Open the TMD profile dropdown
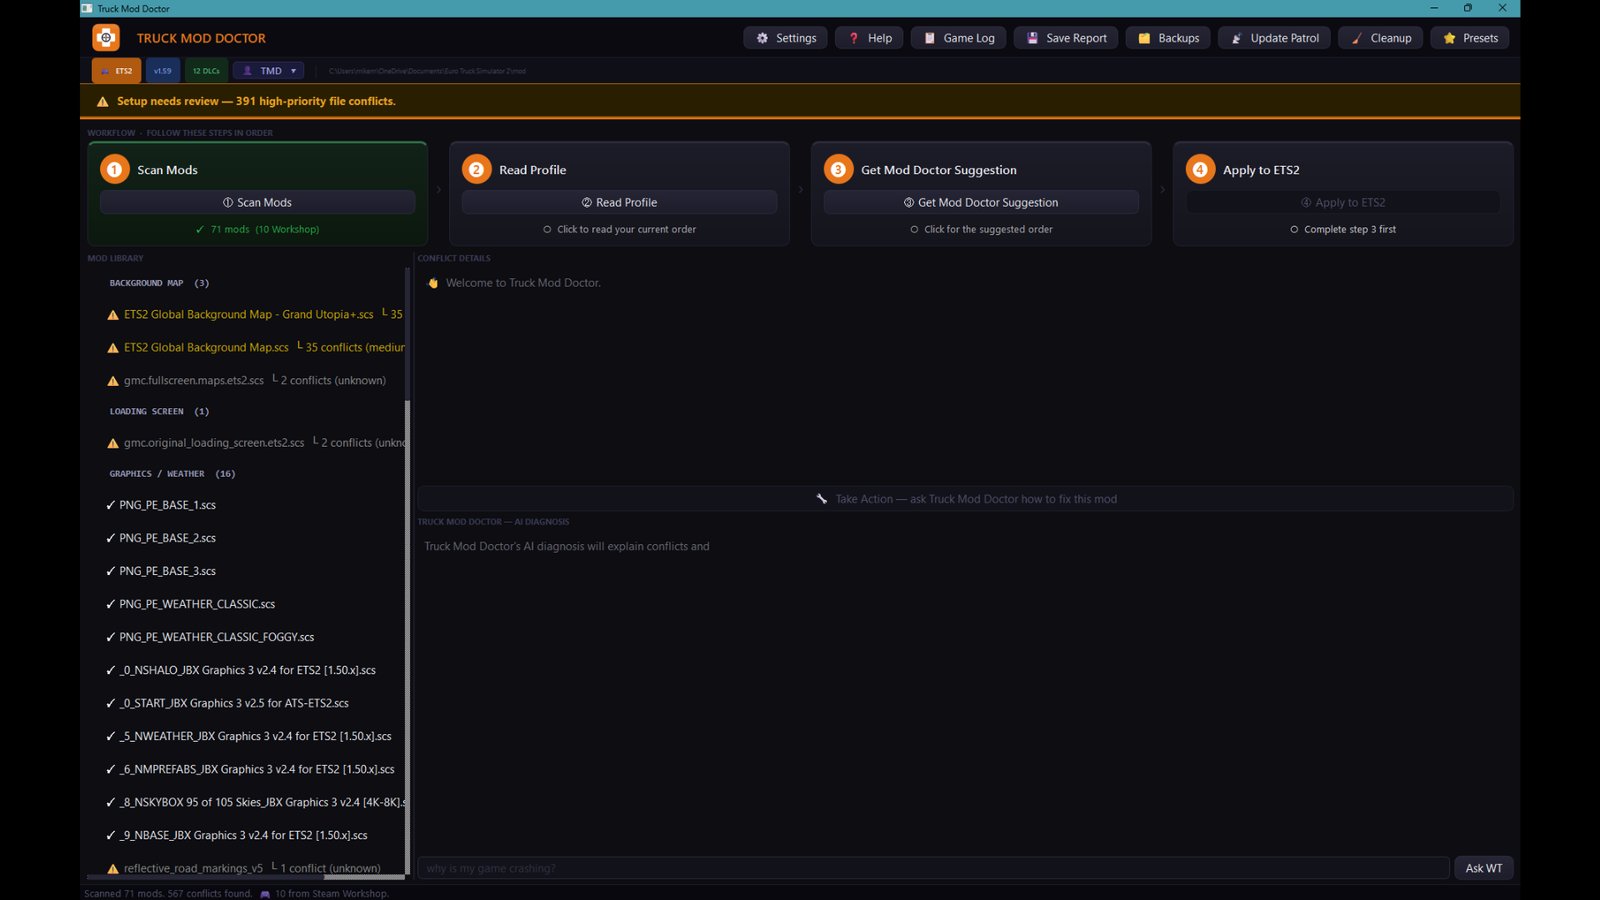This screenshot has width=1600, height=900. (269, 71)
